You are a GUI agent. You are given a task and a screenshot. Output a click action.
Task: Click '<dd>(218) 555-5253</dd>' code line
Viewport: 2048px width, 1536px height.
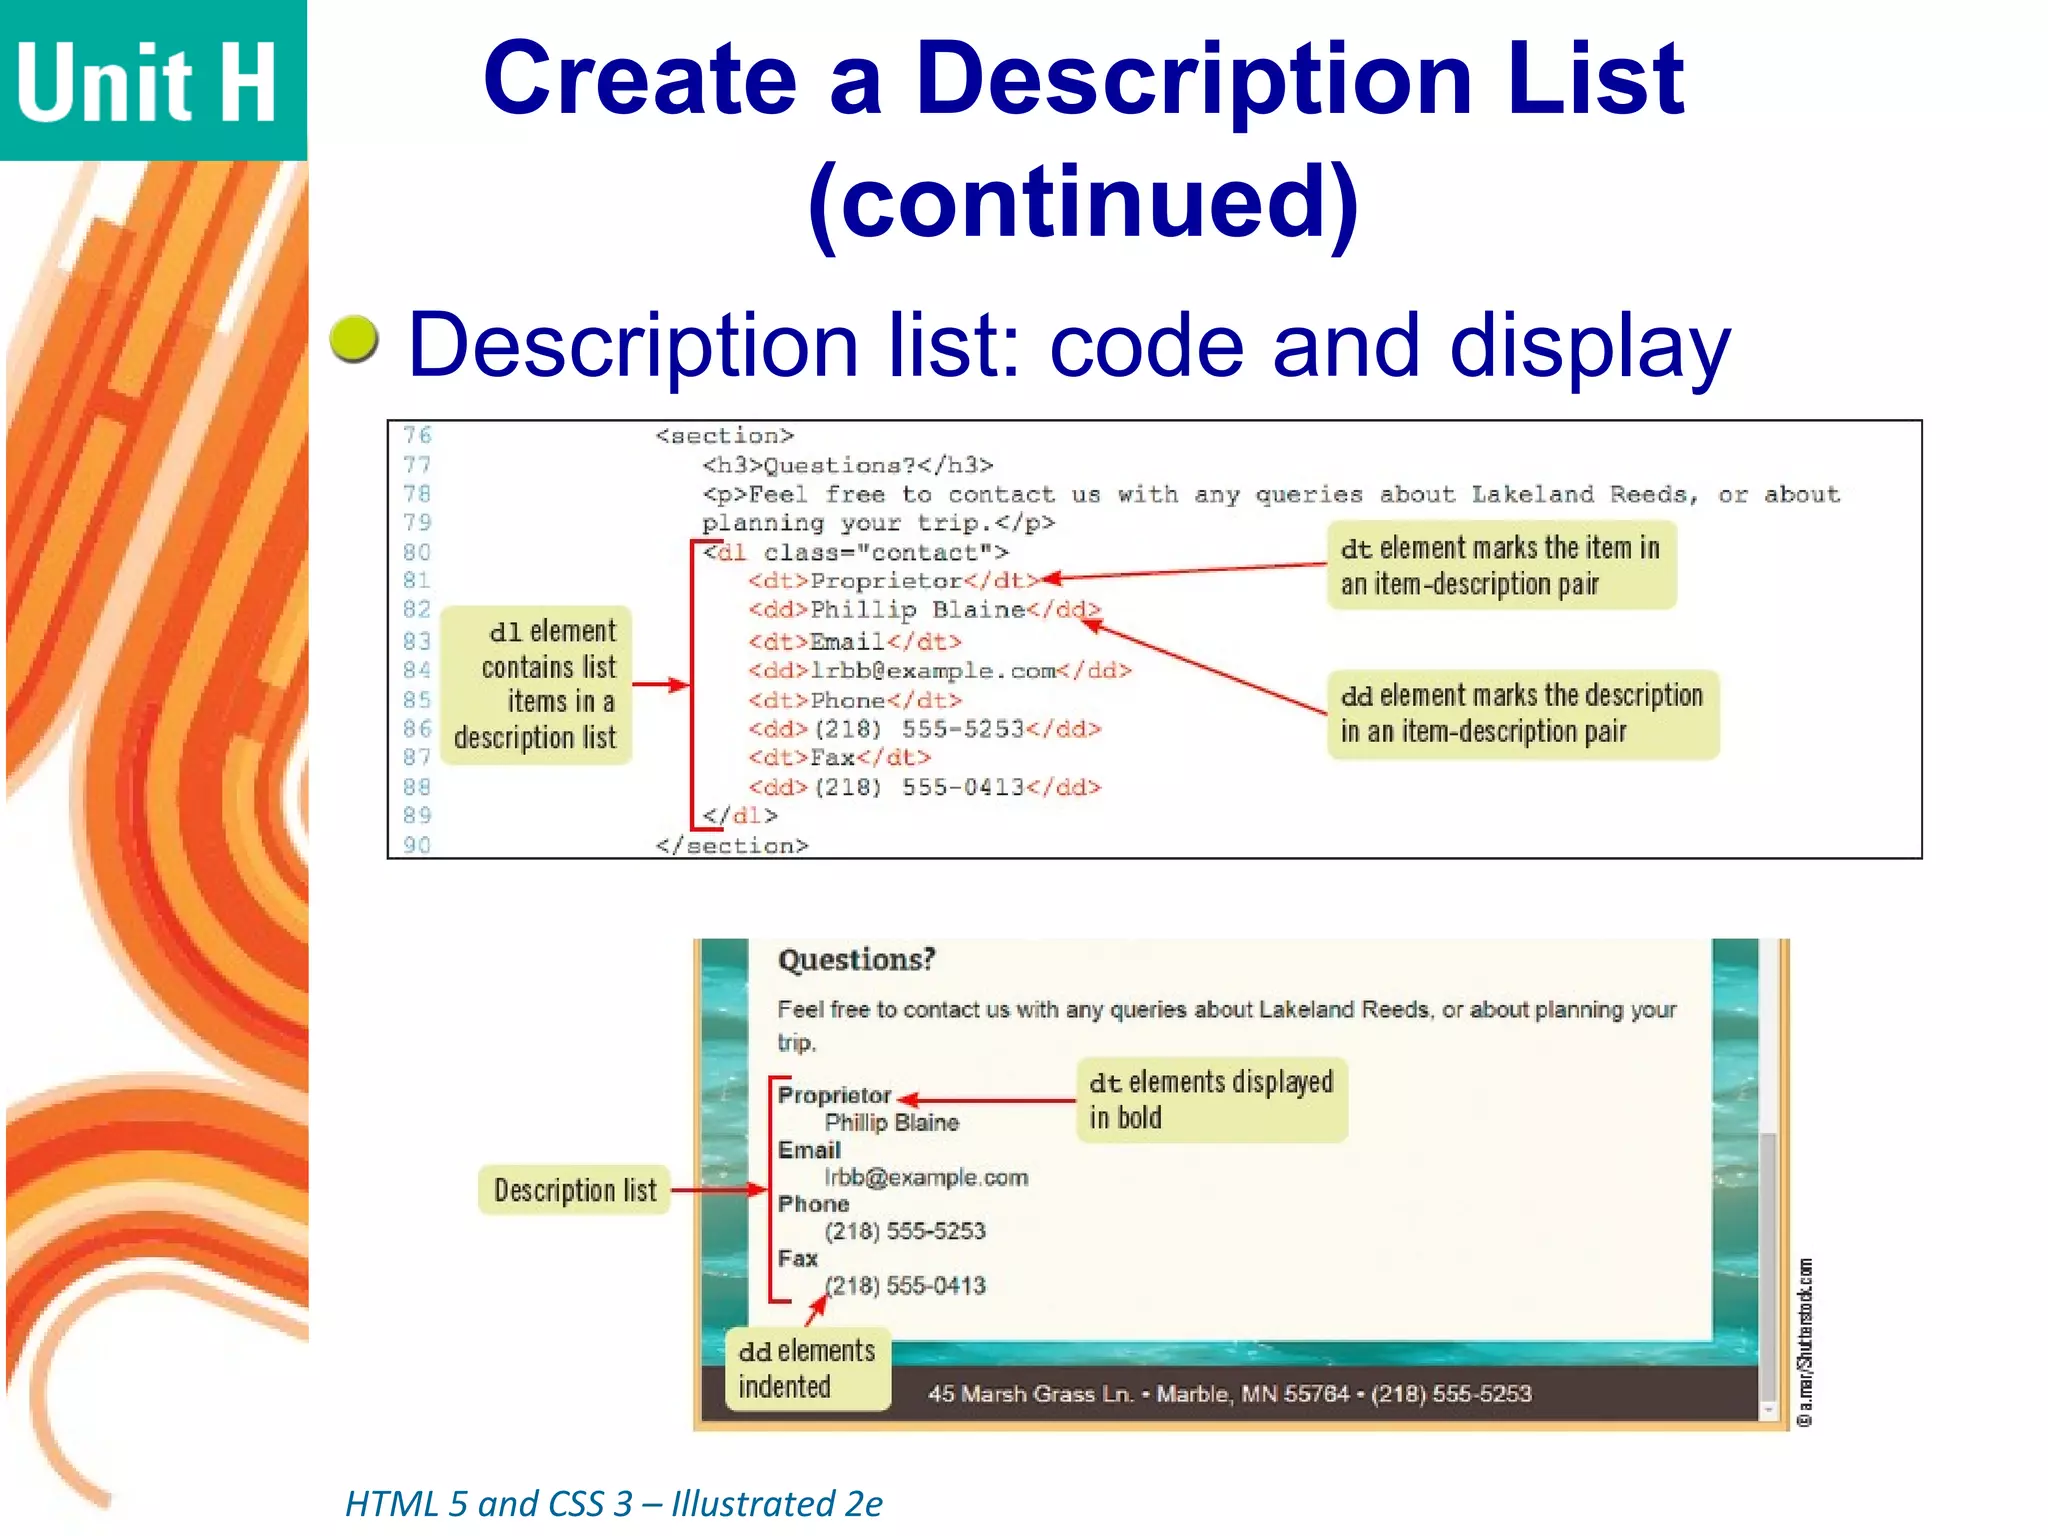925,729
